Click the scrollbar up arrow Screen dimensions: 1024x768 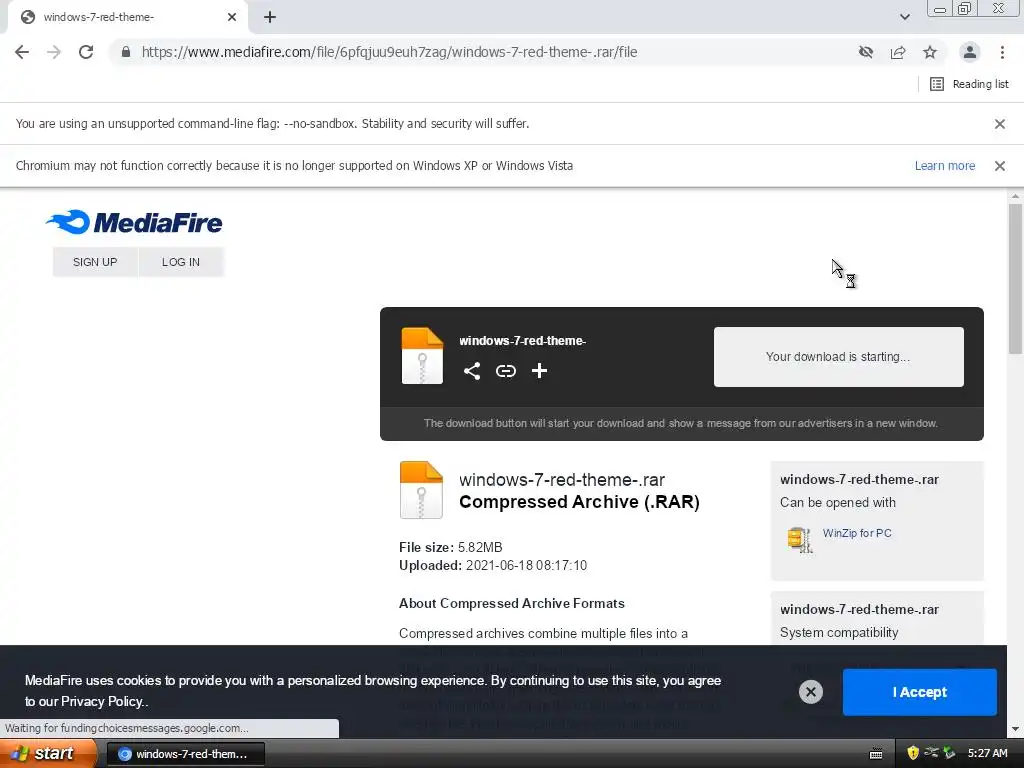pyautogui.click(x=1015, y=196)
